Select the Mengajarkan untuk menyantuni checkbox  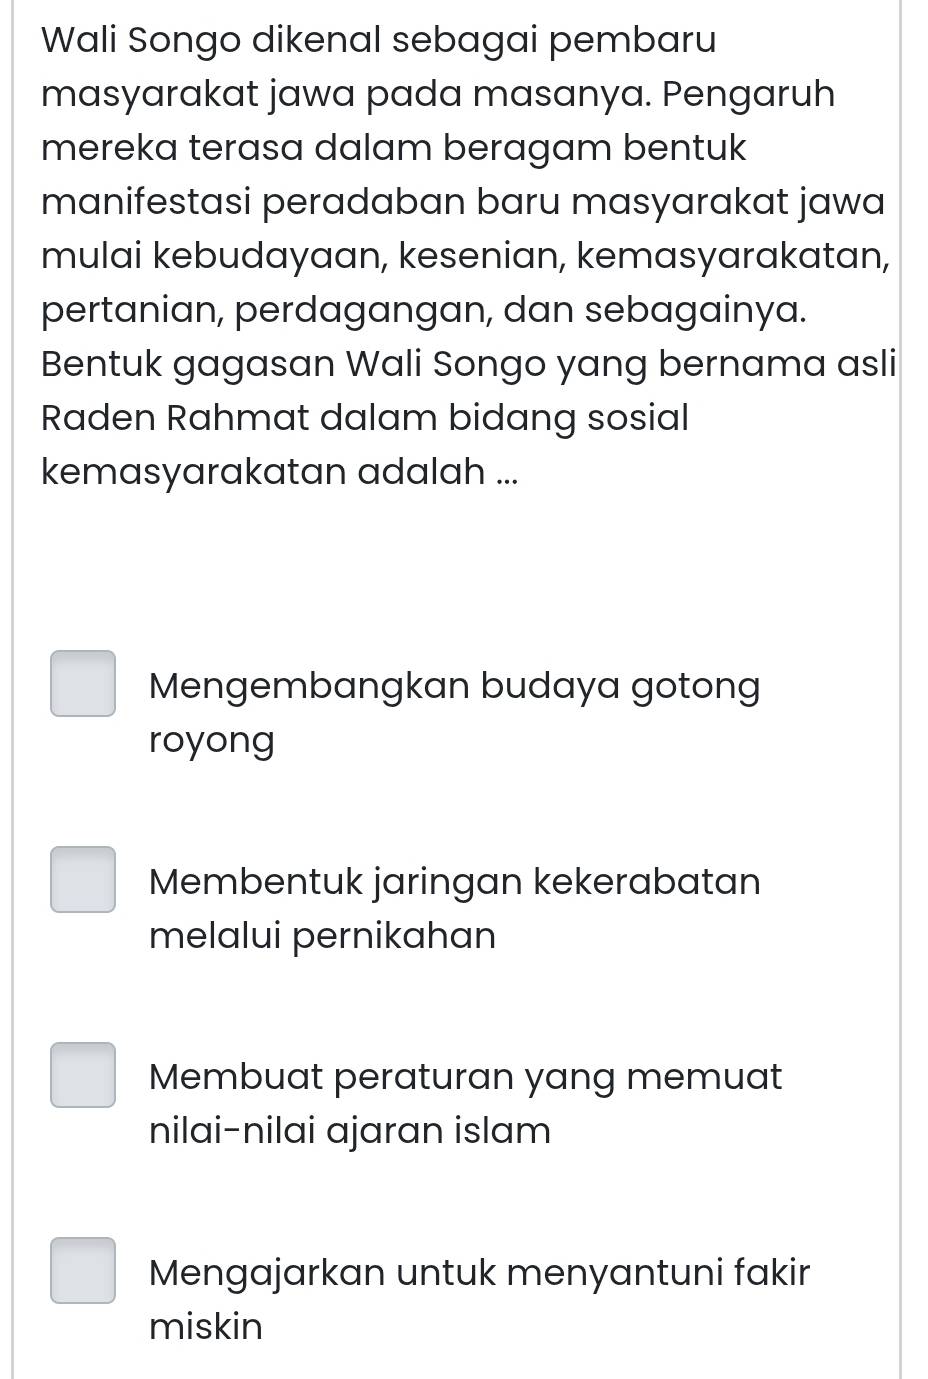tap(83, 1271)
